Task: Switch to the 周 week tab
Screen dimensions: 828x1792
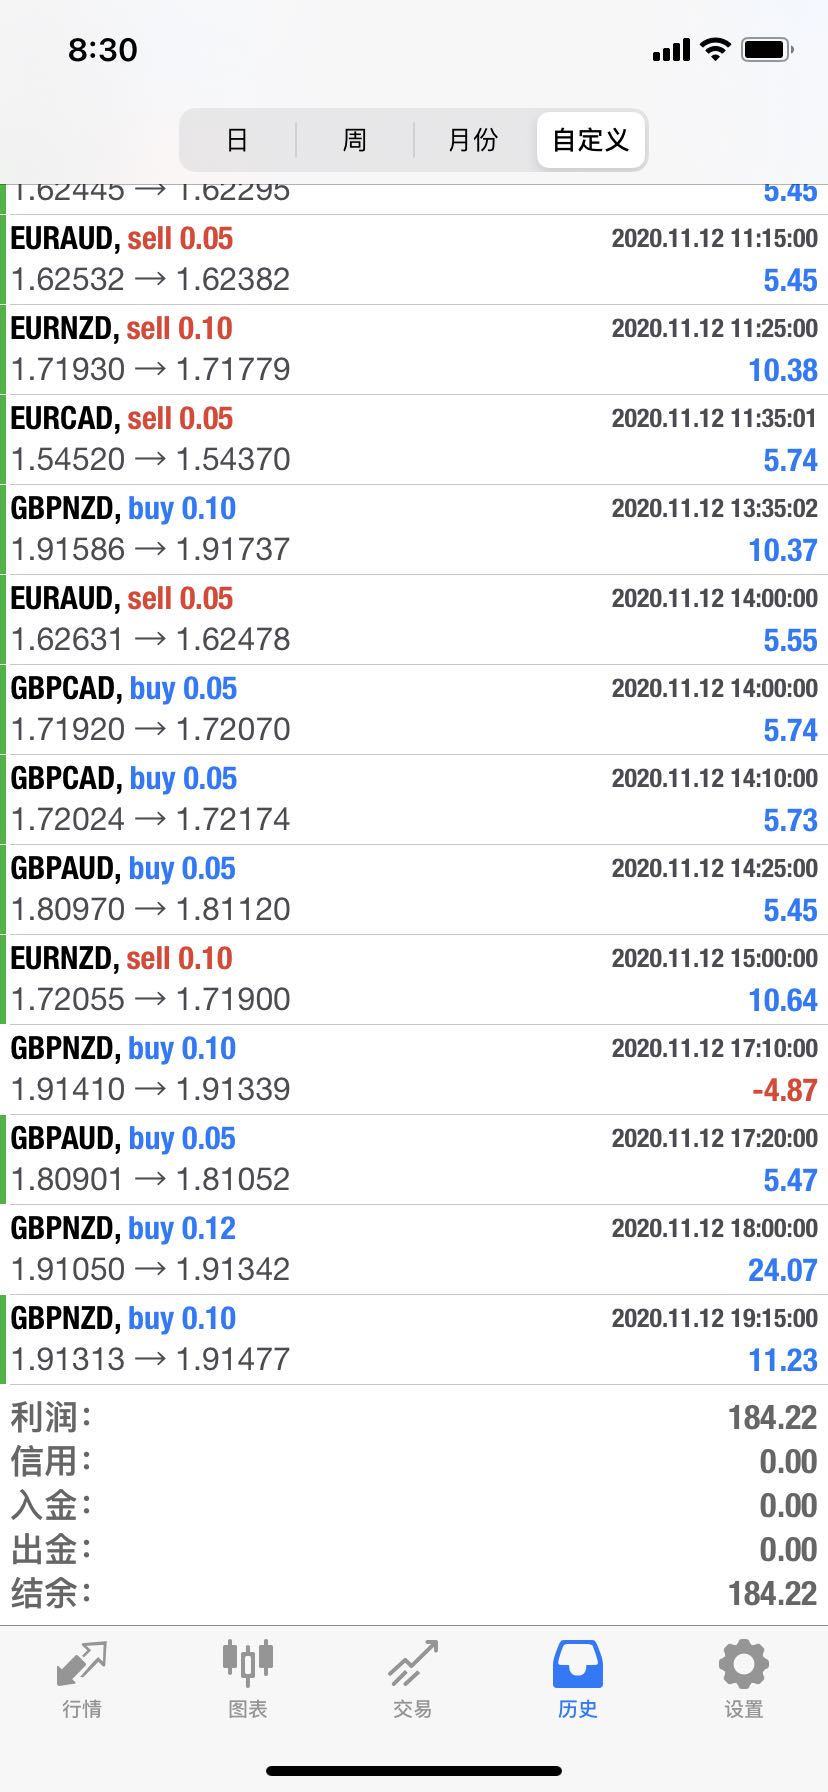Action: [355, 140]
